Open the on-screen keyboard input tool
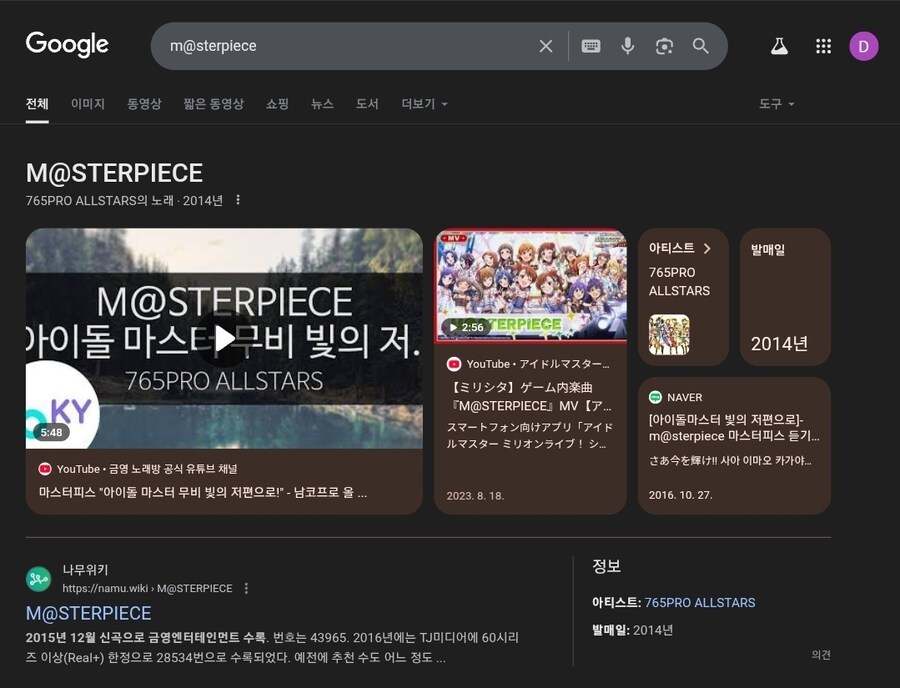 click(x=591, y=46)
